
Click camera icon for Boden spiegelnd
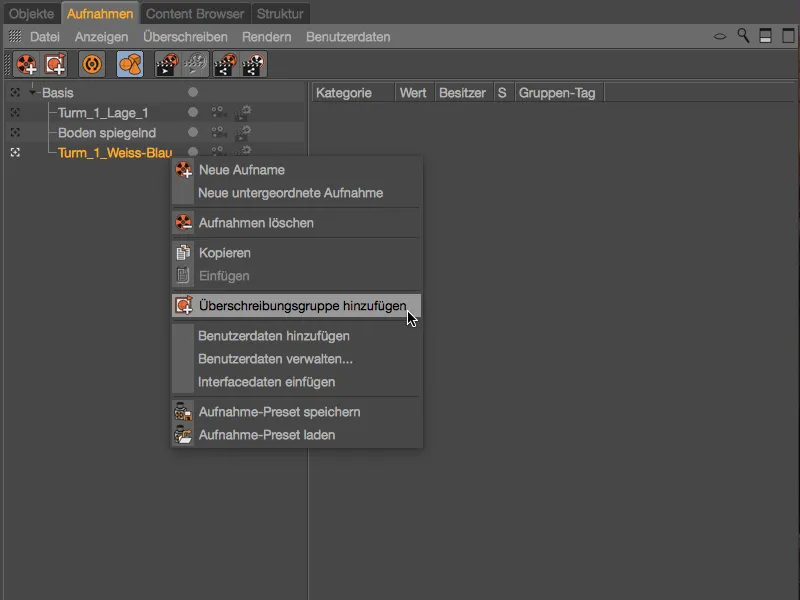(x=218, y=132)
